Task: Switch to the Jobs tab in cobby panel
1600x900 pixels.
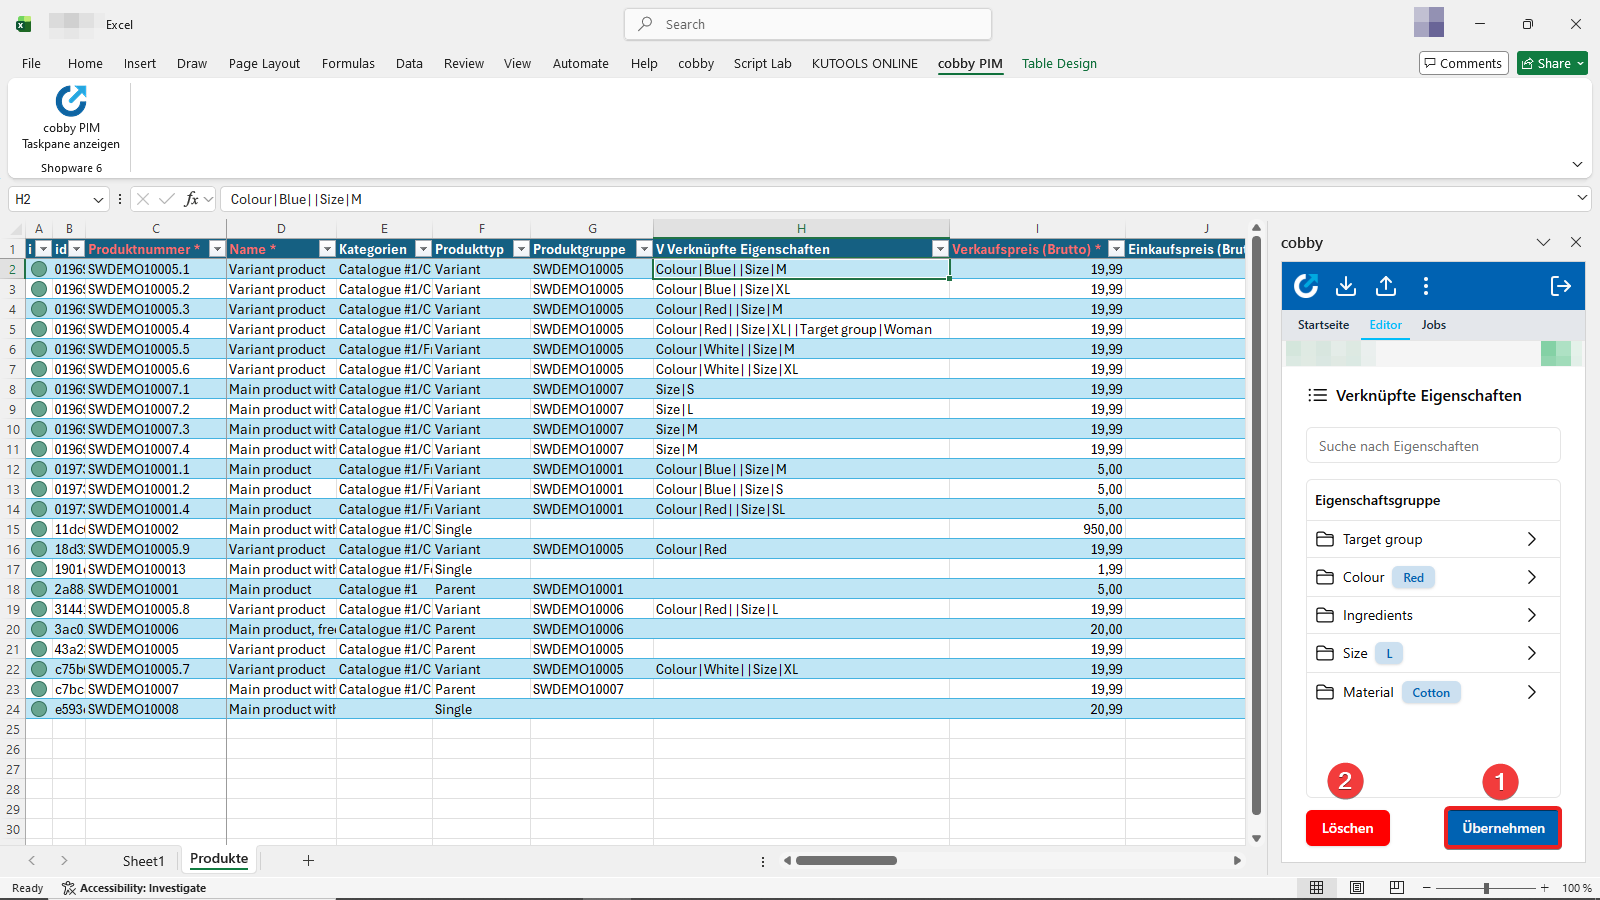Action: tap(1433, 325)
